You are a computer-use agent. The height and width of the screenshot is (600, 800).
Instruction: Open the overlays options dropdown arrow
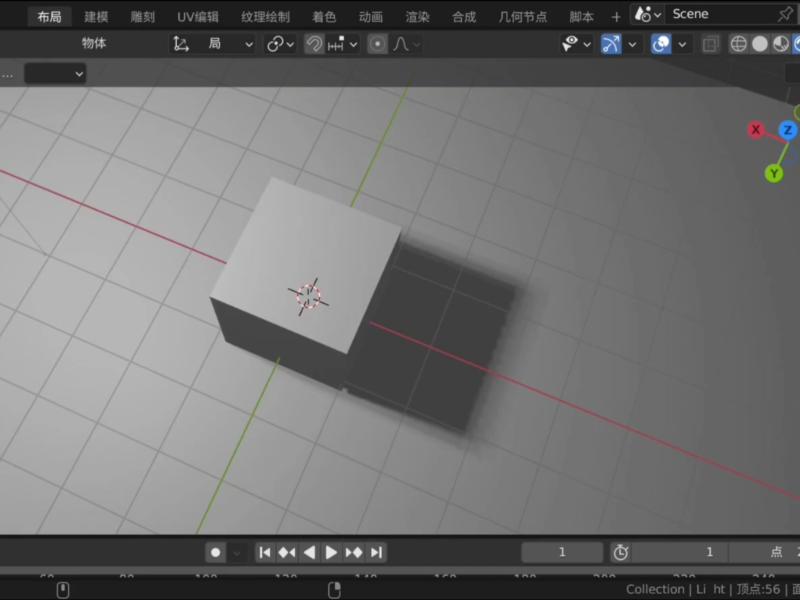pos(683,44)
